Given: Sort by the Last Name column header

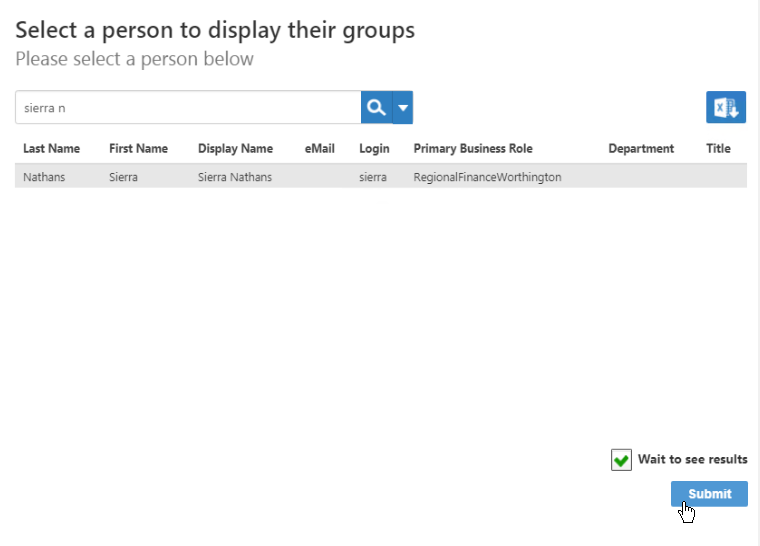Looking at the screenshot, I should point(51,149).
